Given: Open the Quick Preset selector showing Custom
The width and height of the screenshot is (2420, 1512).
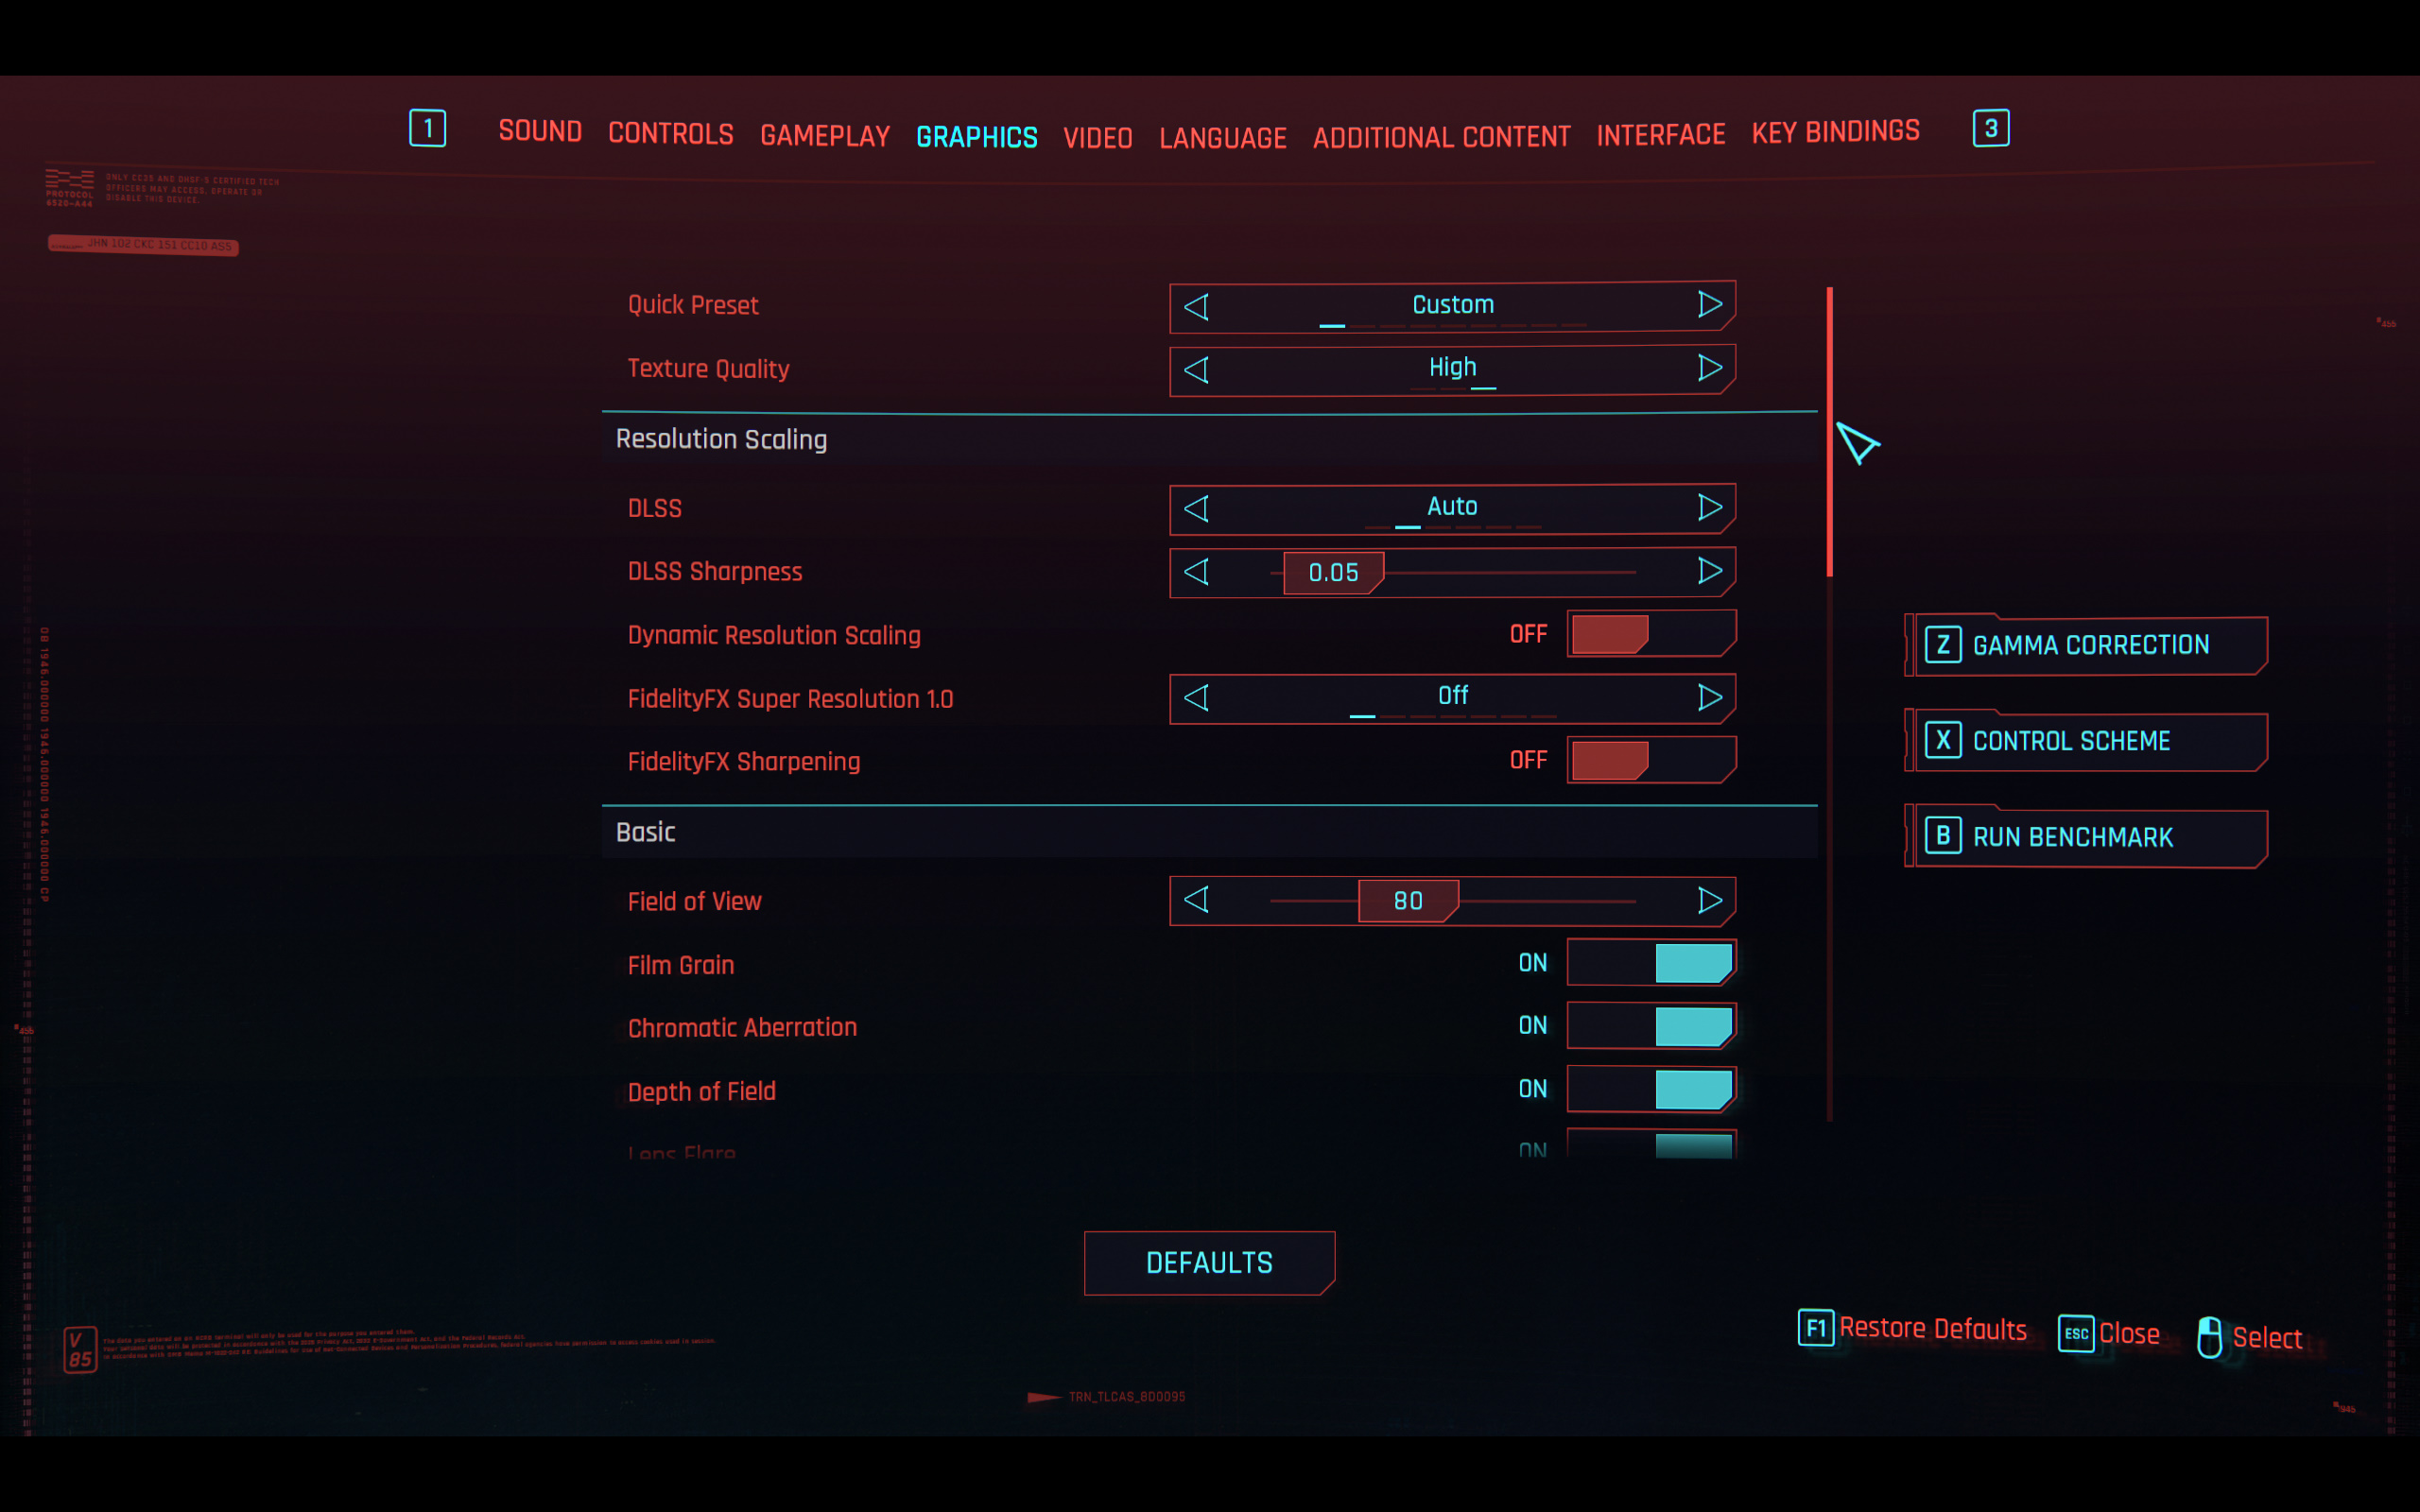Looking at the screenshot, I should (x=1452, y=306).
